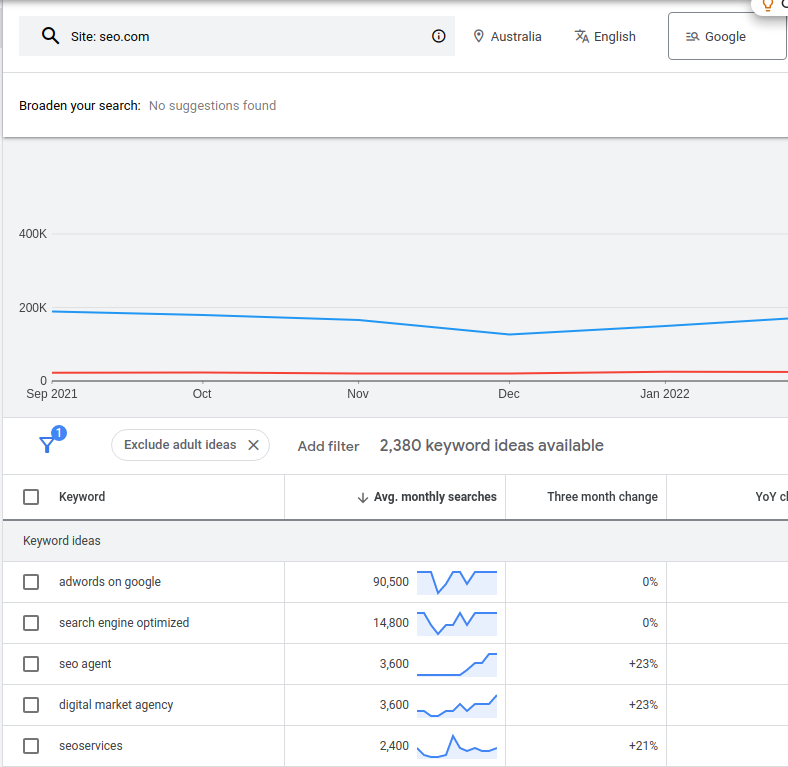Click the translate language icon

tap(582, 37)
